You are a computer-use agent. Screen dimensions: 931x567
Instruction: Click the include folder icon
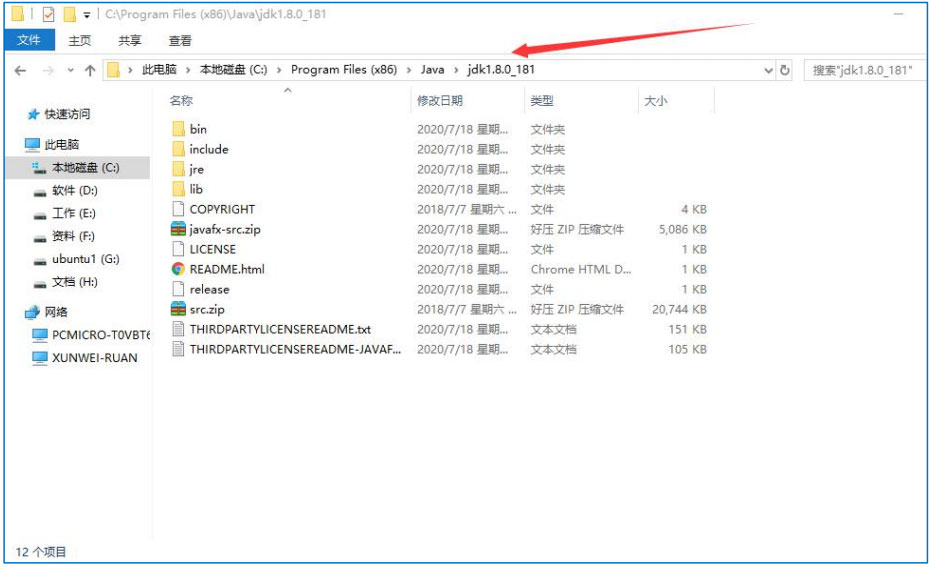click(178, 150)
